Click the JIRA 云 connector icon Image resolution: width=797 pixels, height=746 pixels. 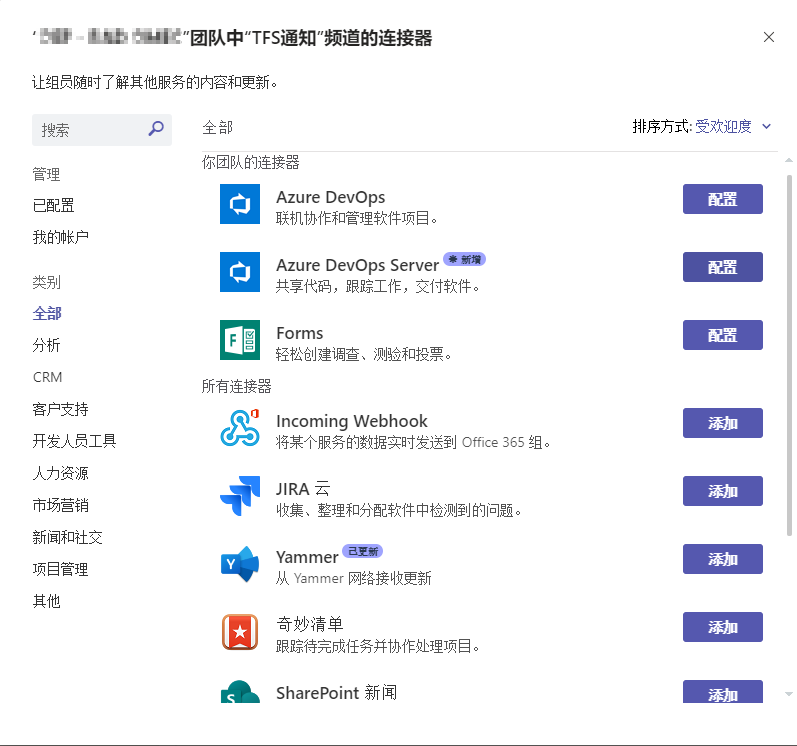click(x=240, y=496)
